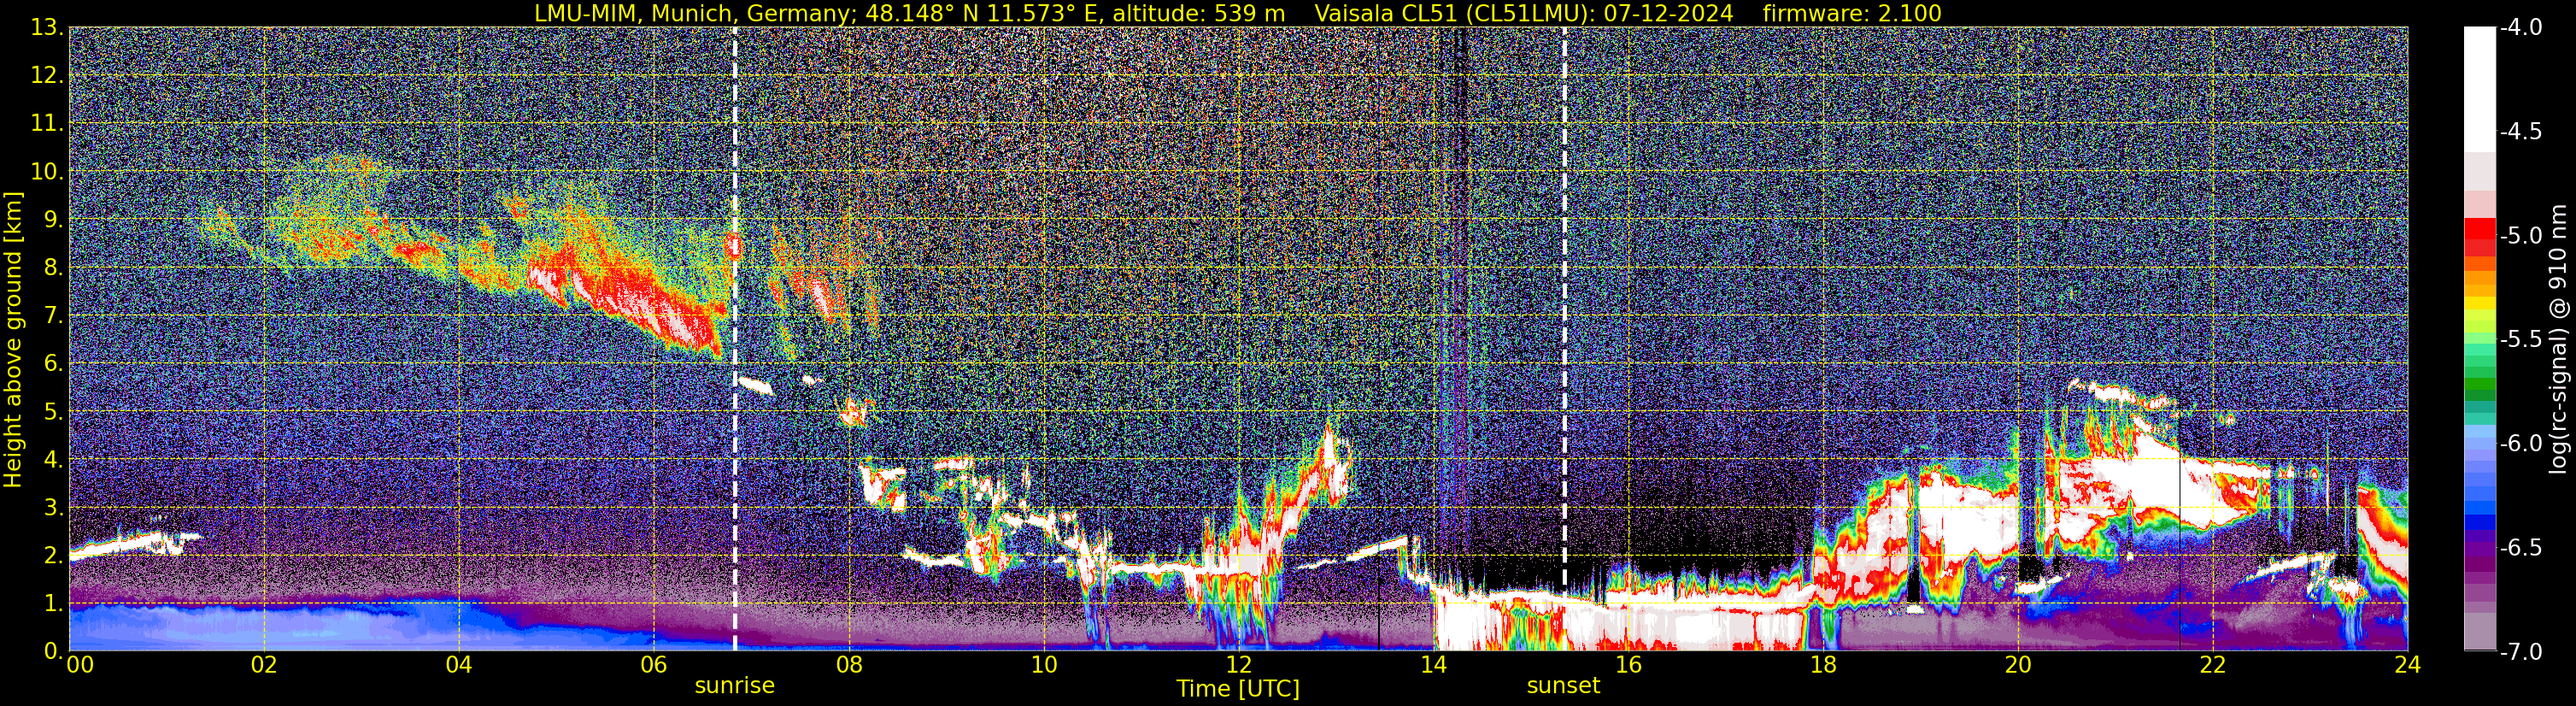Click the 'Height above ground [km]' axis title
Screen dimensions: 2576x706
pyautogui.click(x=13, y=340)
